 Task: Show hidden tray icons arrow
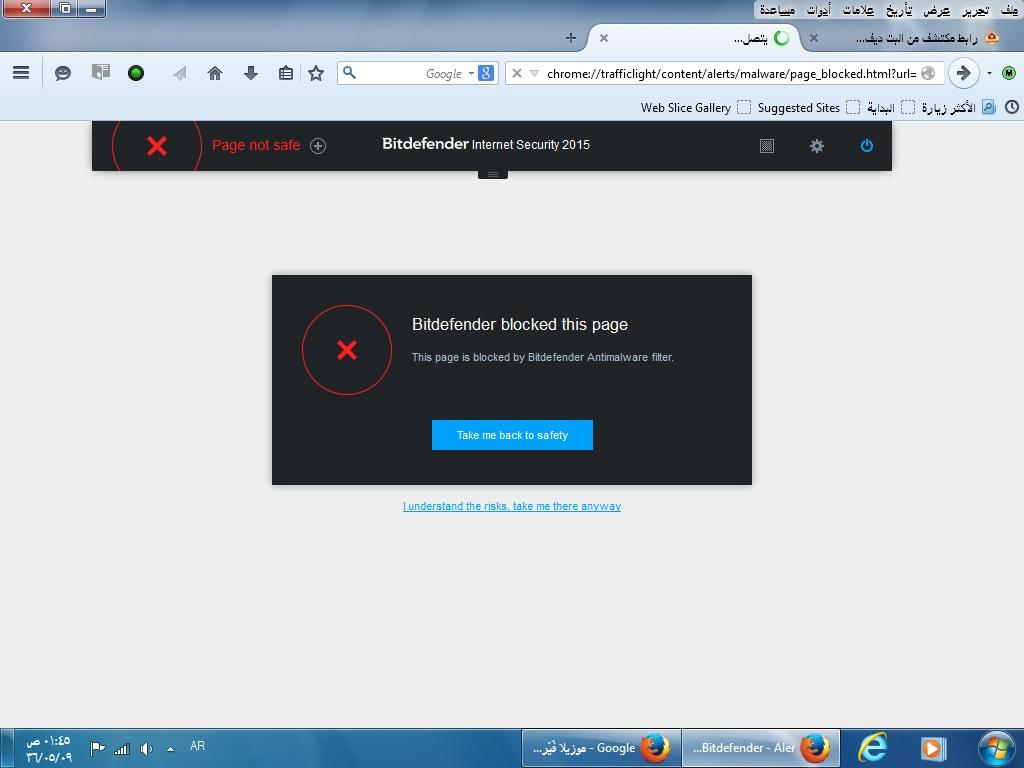click(170, 749)
